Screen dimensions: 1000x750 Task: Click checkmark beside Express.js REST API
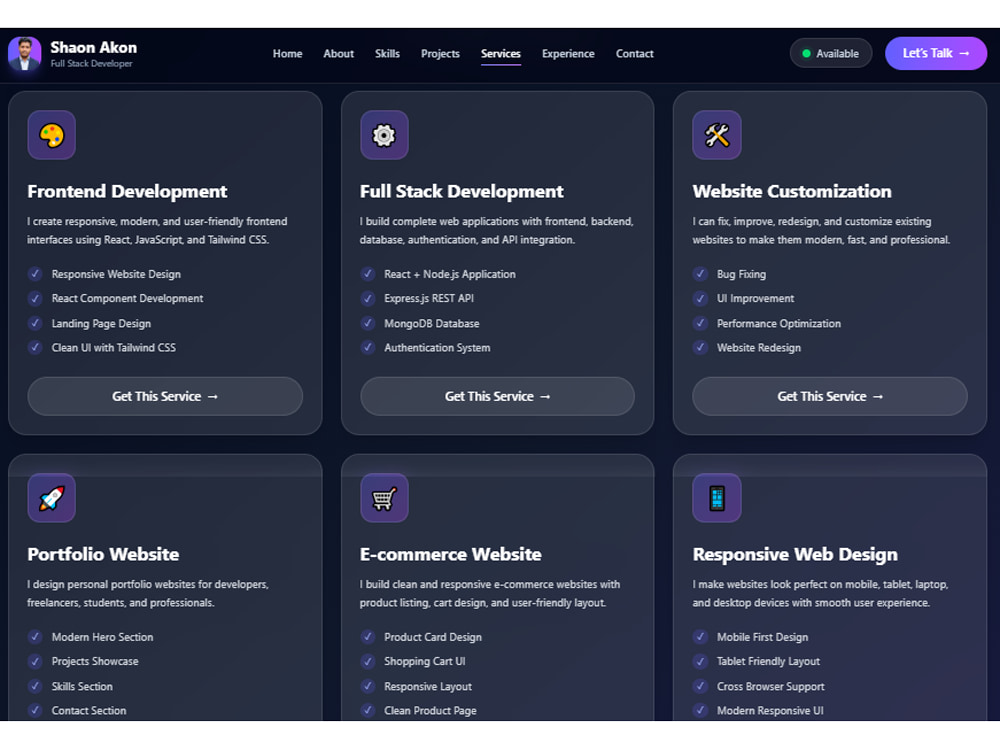367,298
